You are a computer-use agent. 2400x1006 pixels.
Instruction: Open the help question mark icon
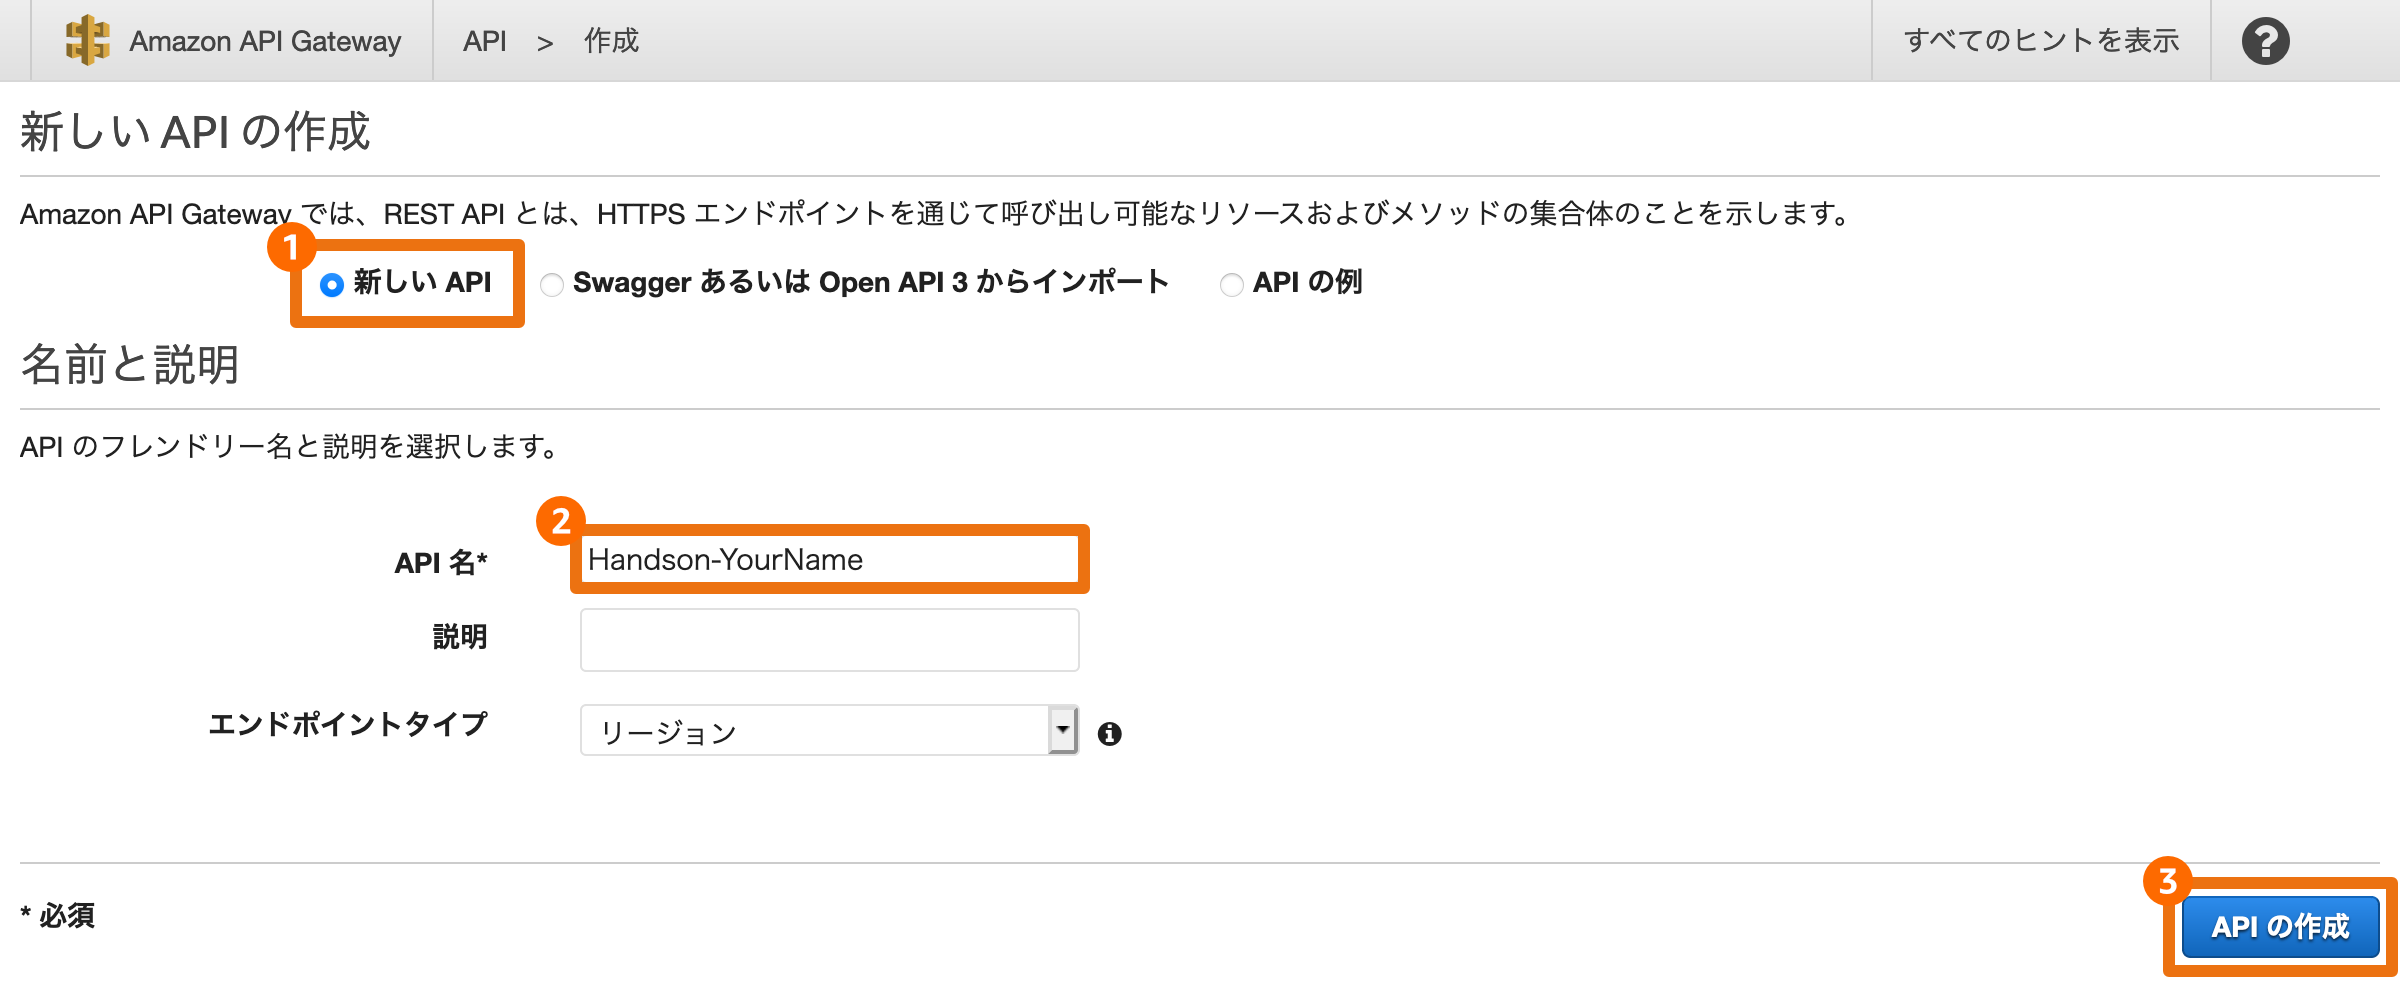[x=2265, y=41]
